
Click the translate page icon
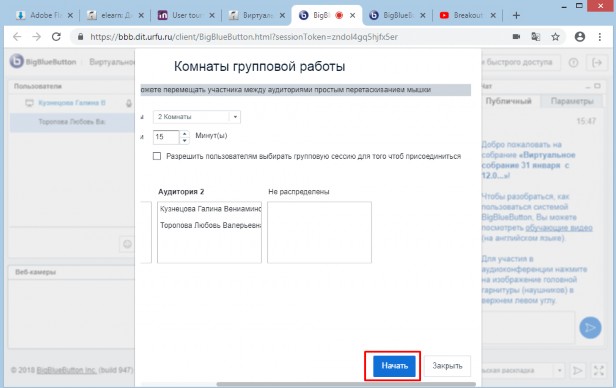[x=535, y=37]
